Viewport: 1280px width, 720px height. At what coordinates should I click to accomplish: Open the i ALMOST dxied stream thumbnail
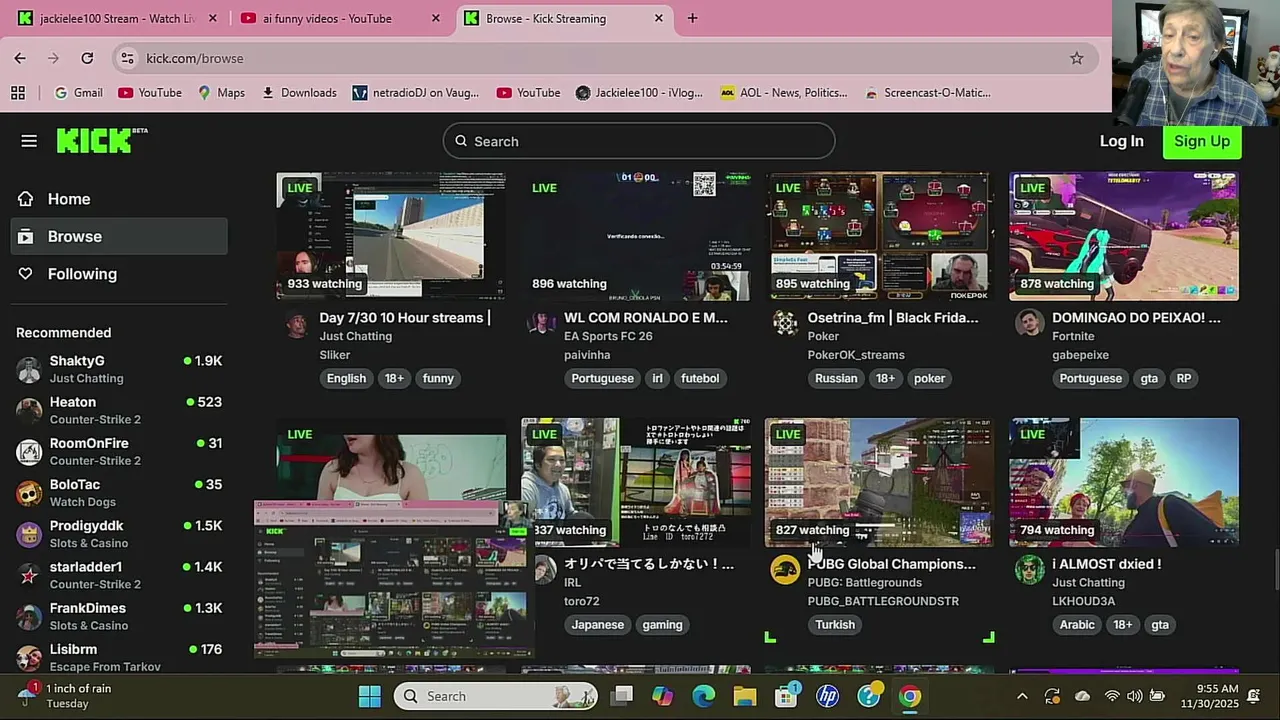(1124, 482)
